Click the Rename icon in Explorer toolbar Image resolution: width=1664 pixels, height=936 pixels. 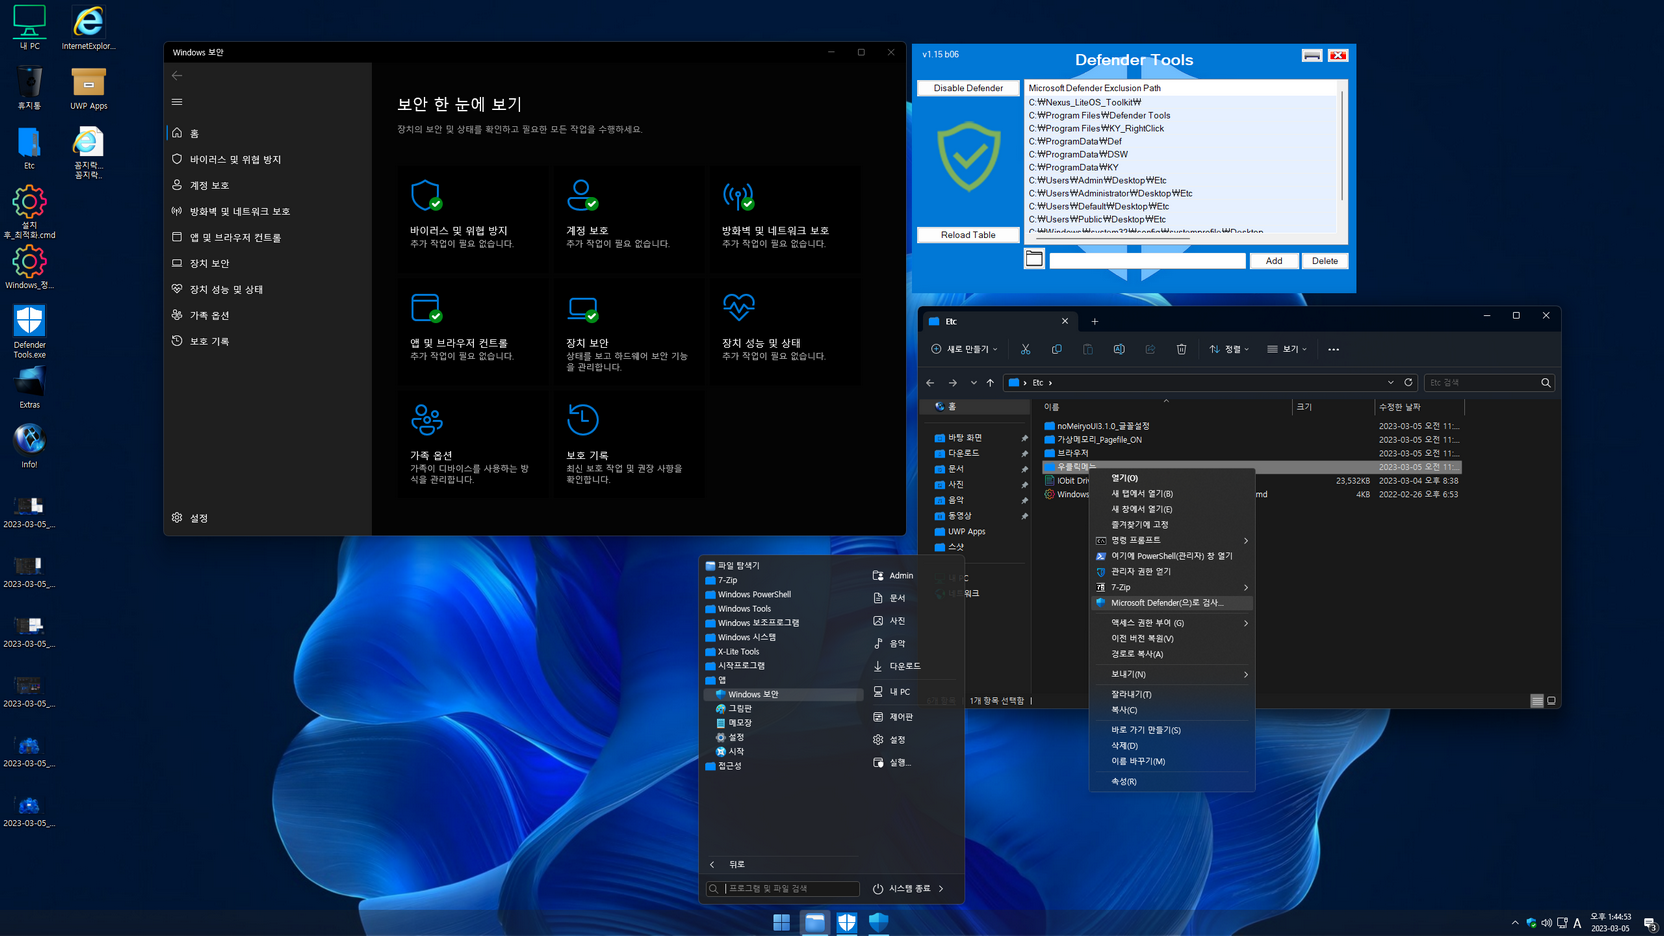point(1119,349)
